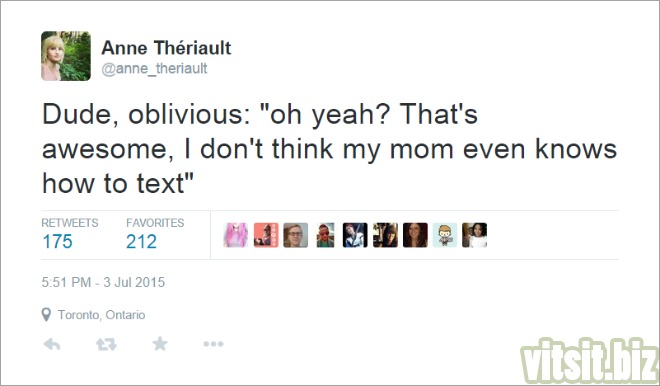Open the cartoon character user avatar
The width and height of the screenshot is (660, 386).
pyautogui.click(x=445, y=235)
